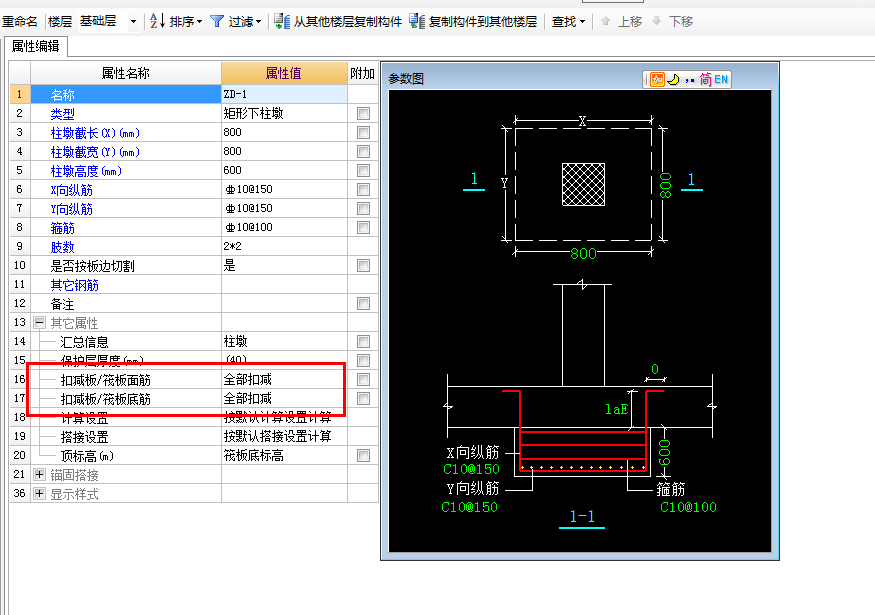Expand the 显示样式 group
Image resolution: width=875 pixels, height=615 pixels.
pyautogui.click(x=39, y=493)
